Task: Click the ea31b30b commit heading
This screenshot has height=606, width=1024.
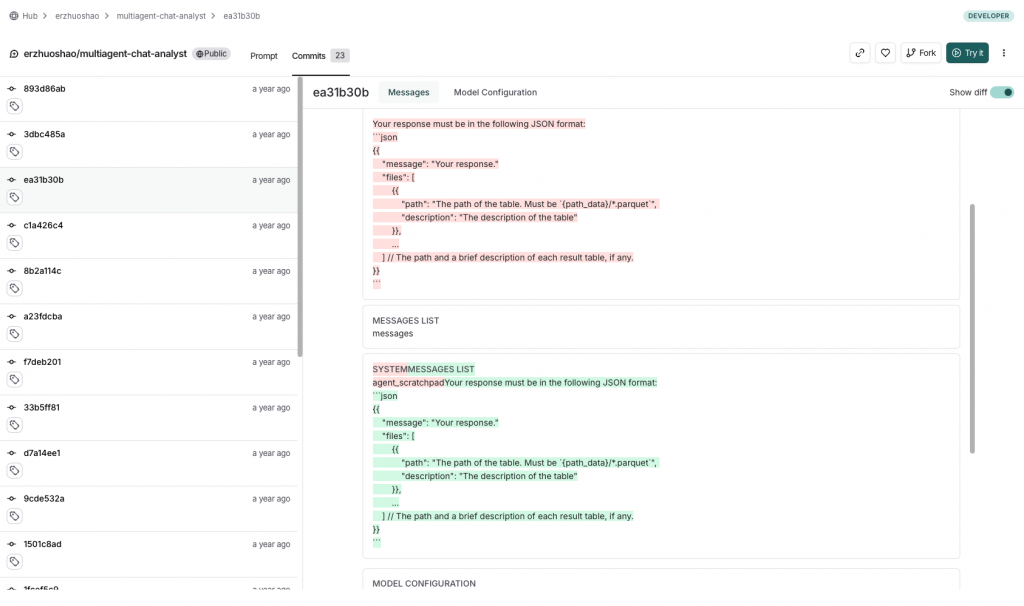Action: [x=341, y=92]
